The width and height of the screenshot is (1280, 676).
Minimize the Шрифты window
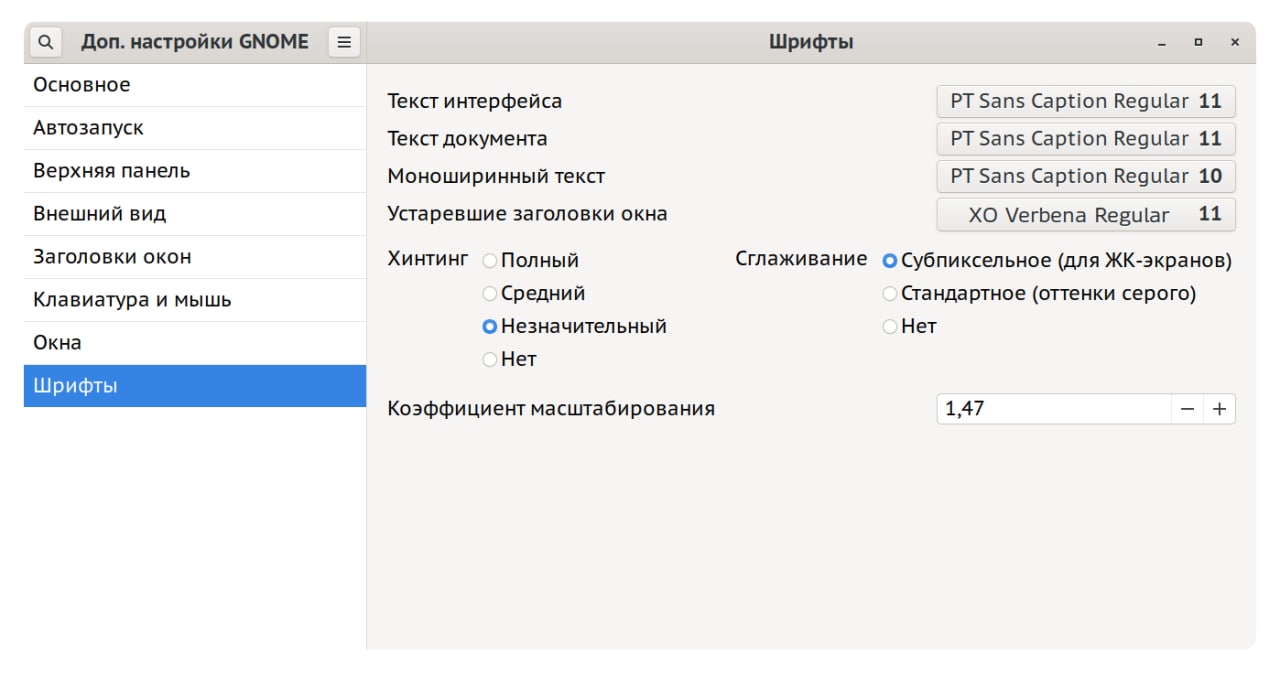tap(1162, 43)
